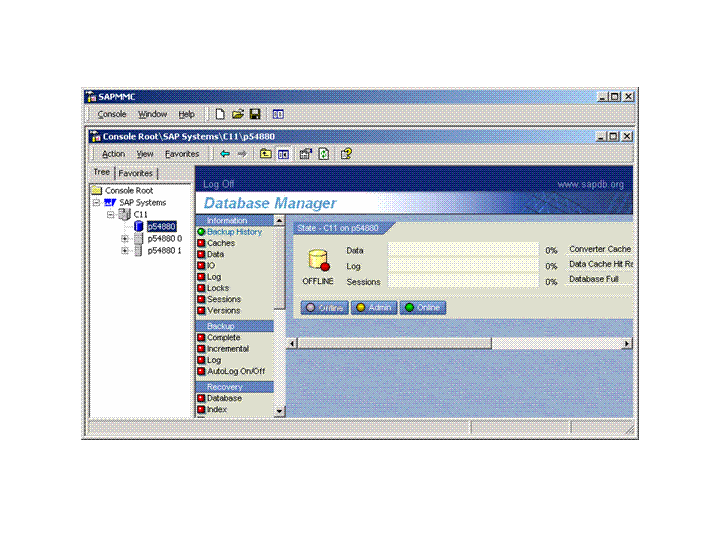720x540 pixels.
Task: Switch database state to Online
Action: click(x=422, y=308)
